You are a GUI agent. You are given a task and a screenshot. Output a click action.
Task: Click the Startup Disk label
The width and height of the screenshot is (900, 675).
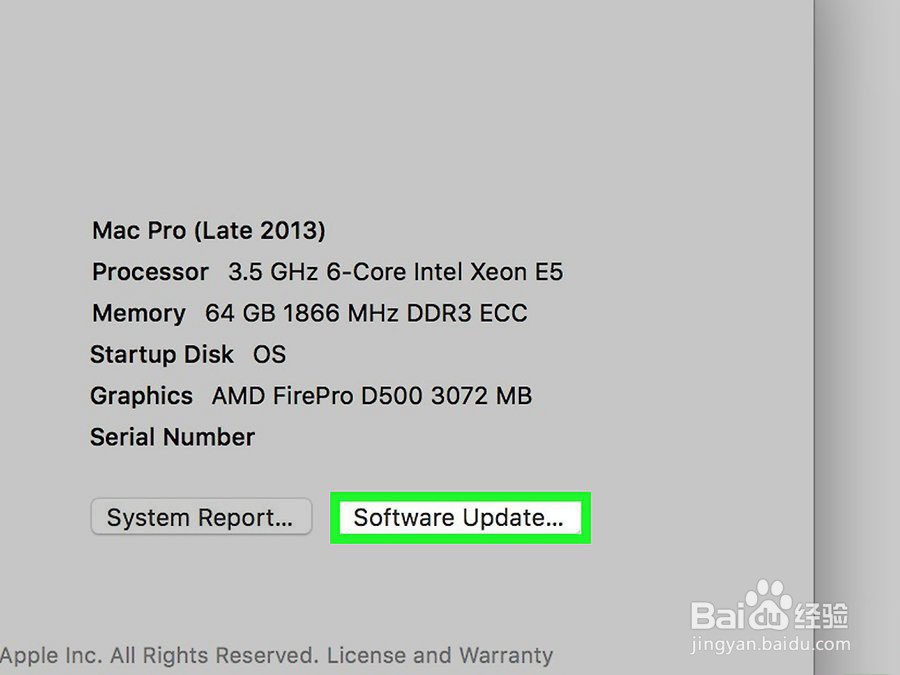click(161, 354)
